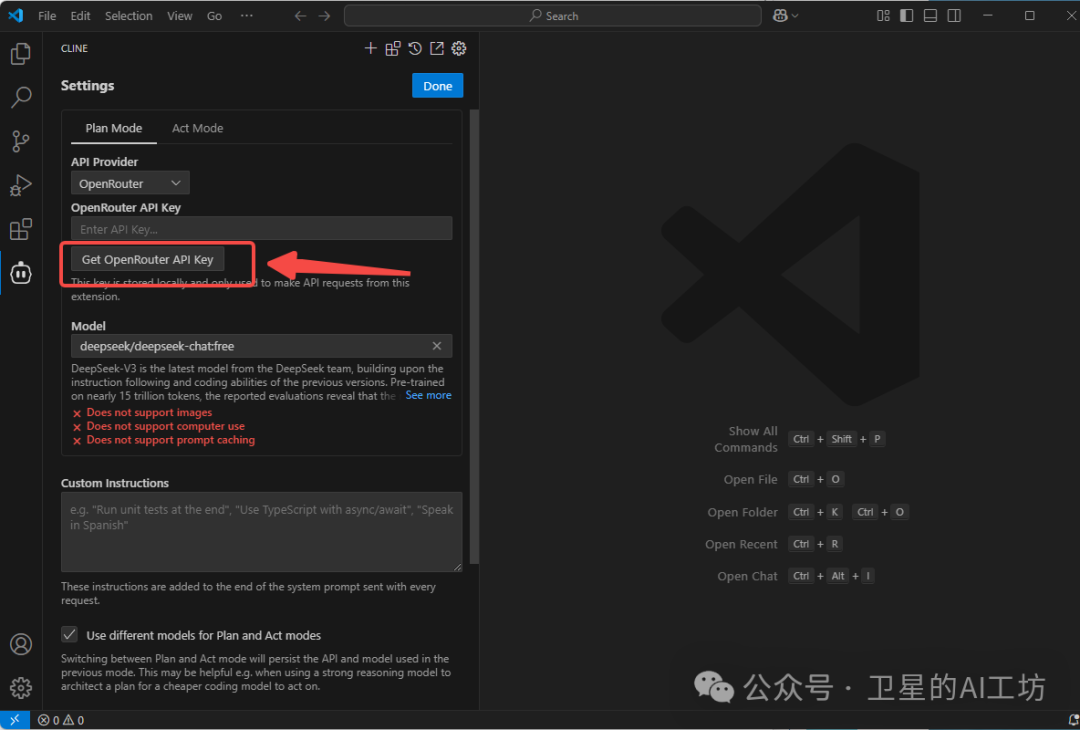This screenshot has height=730, width=1080.
Task: Start a new Cline task with plus icon
Action: coord(371,48)
